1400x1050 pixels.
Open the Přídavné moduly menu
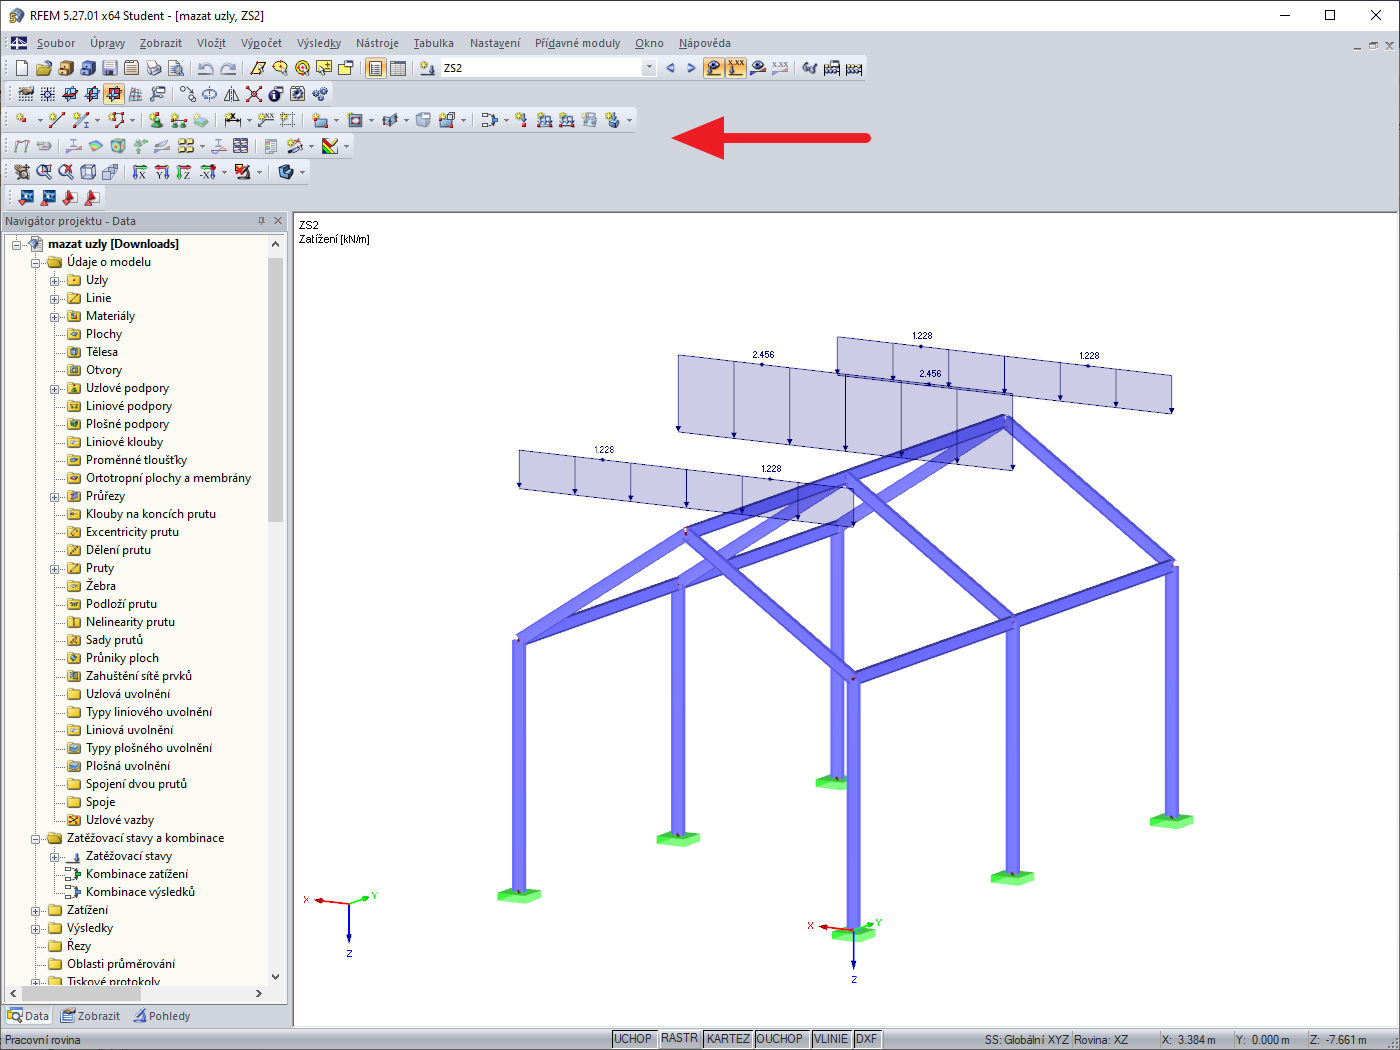(577, 43)
